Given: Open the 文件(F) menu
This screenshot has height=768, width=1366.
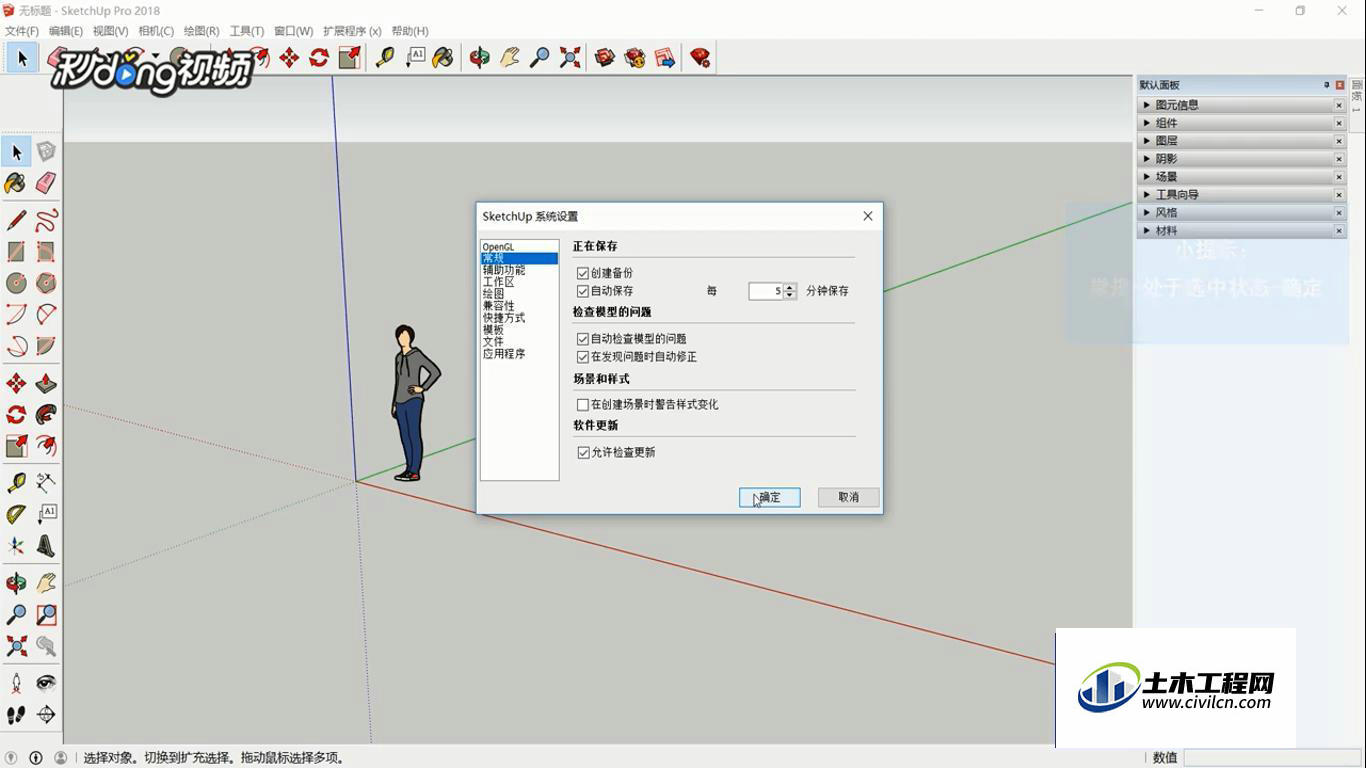Looking at the screenshot, I should click(x=22, y=31).
